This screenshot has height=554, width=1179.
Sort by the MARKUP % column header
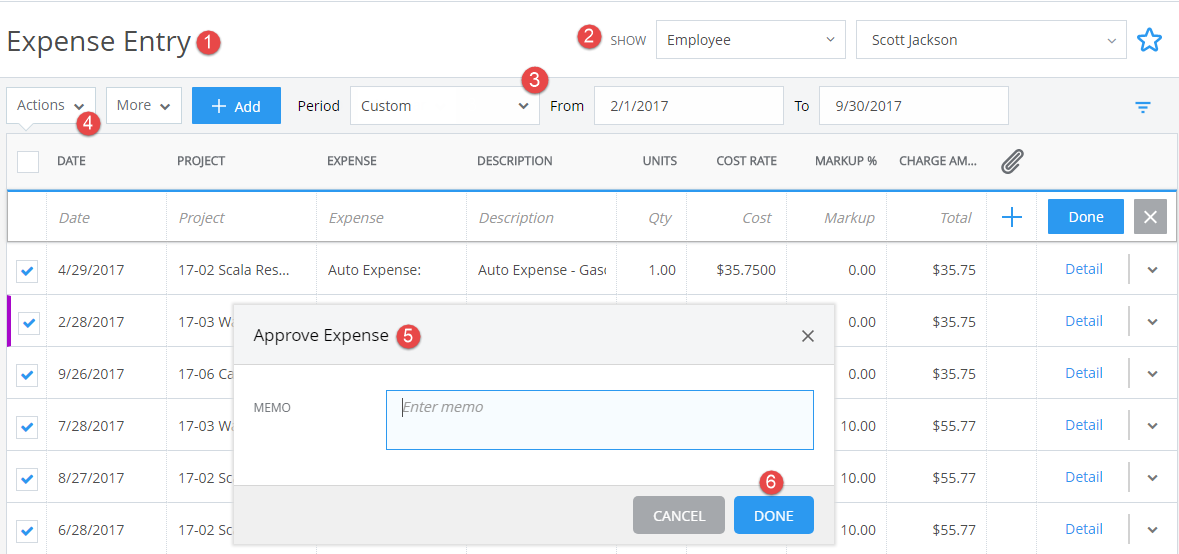coord(846,161)
